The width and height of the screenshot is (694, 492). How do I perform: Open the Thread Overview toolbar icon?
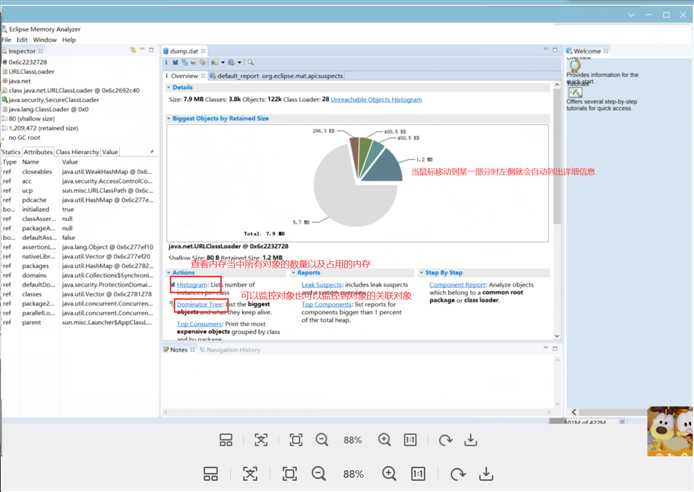click(202, 62)
